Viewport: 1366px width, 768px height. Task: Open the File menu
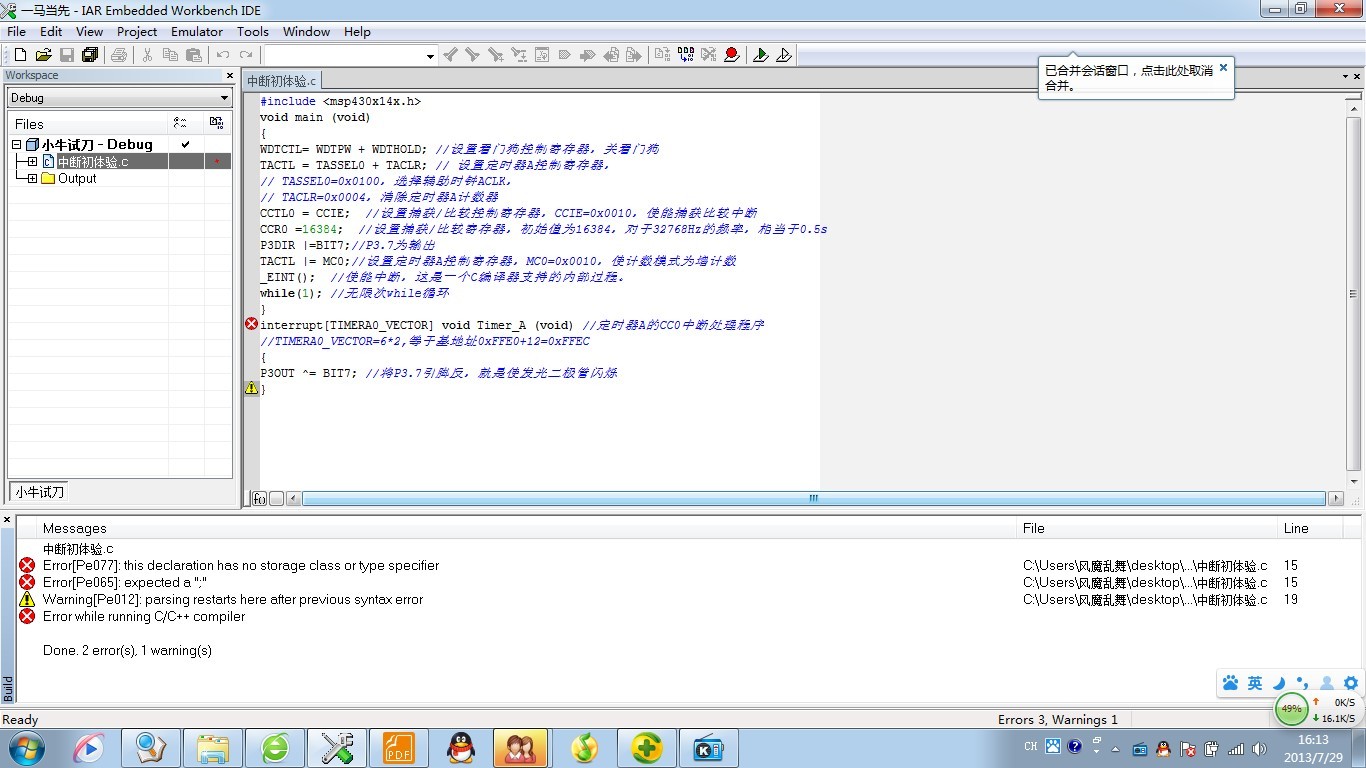[17, 32]
